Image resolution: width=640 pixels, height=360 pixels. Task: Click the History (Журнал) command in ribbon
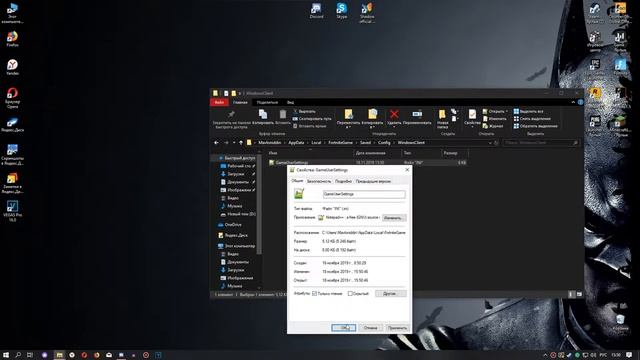coord(493,126)
